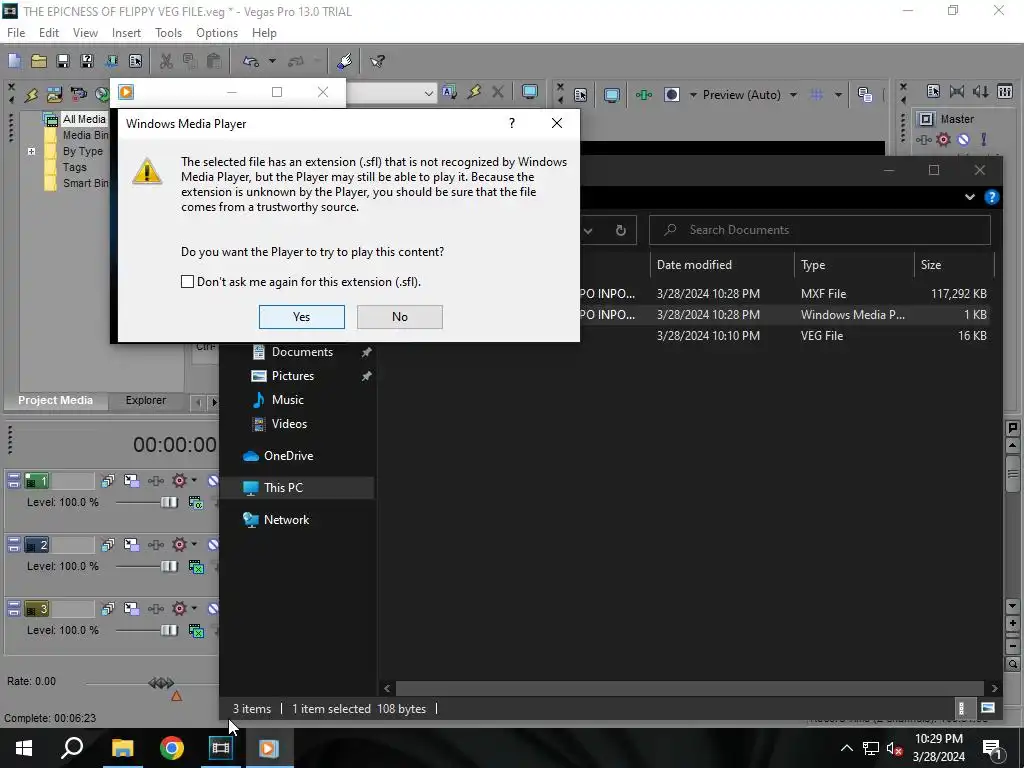Viewport: 1024px width, 768px height.
Task: Save the project with the floppy disk icon
Action: (x=63, y=61)
